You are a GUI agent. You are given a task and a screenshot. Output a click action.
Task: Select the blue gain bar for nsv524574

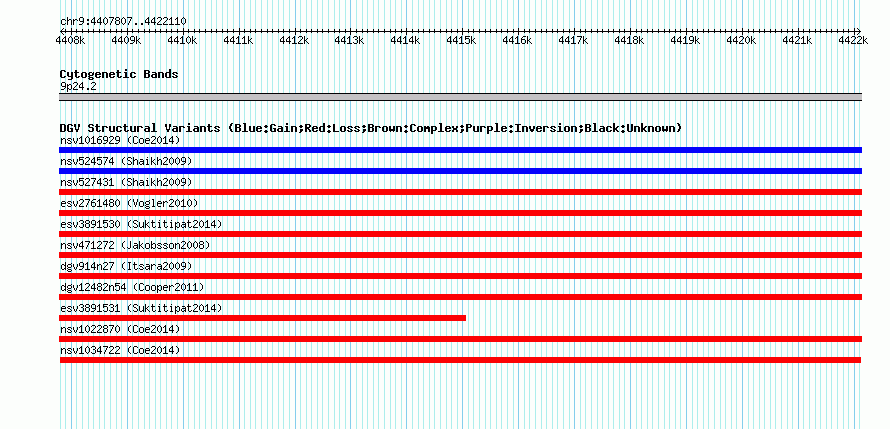pos(460,171)
